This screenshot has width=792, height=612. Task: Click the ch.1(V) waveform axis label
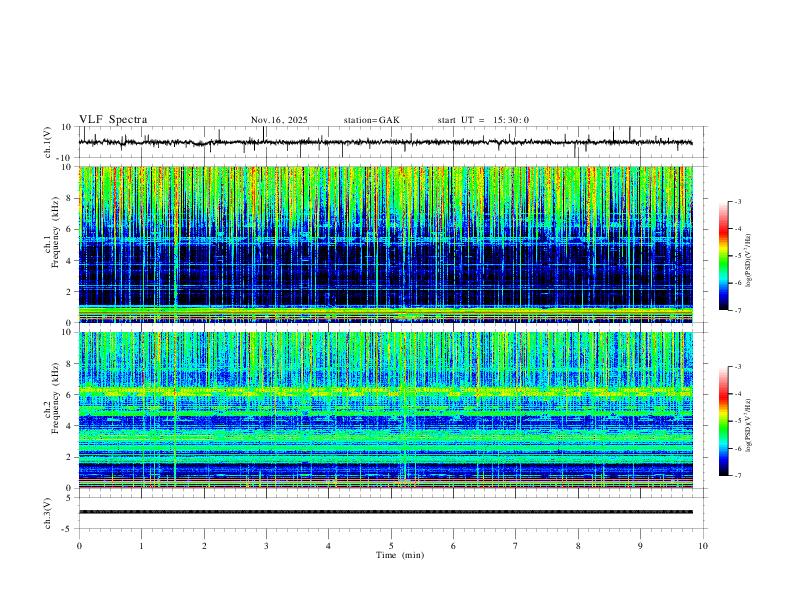click(48, 142)
